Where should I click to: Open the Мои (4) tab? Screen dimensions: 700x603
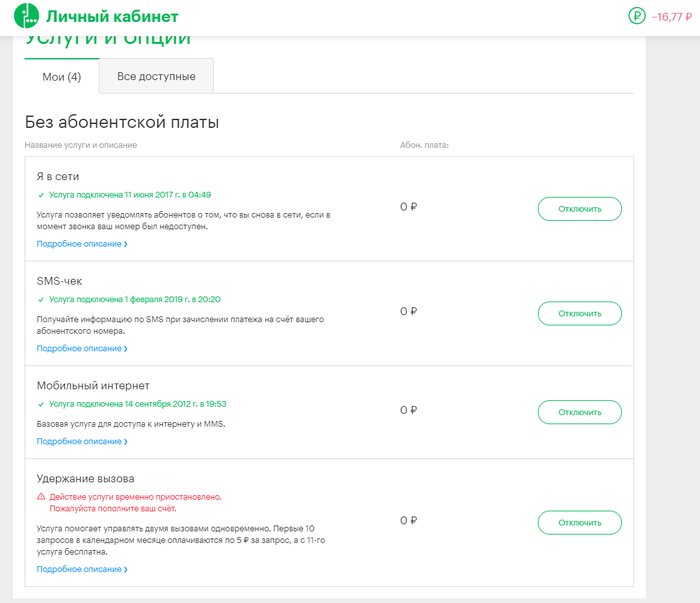tap(62, 77)
